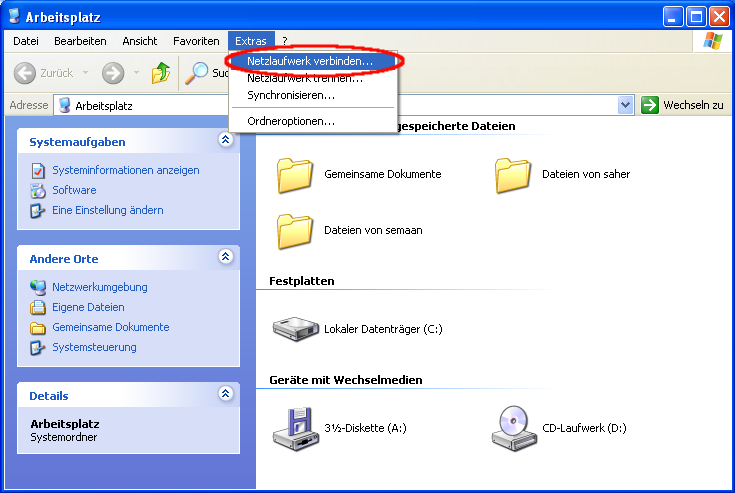Select the 3½-Diskette (A:) drive icon
Screen dimensions: 735x493
point(295,427)
